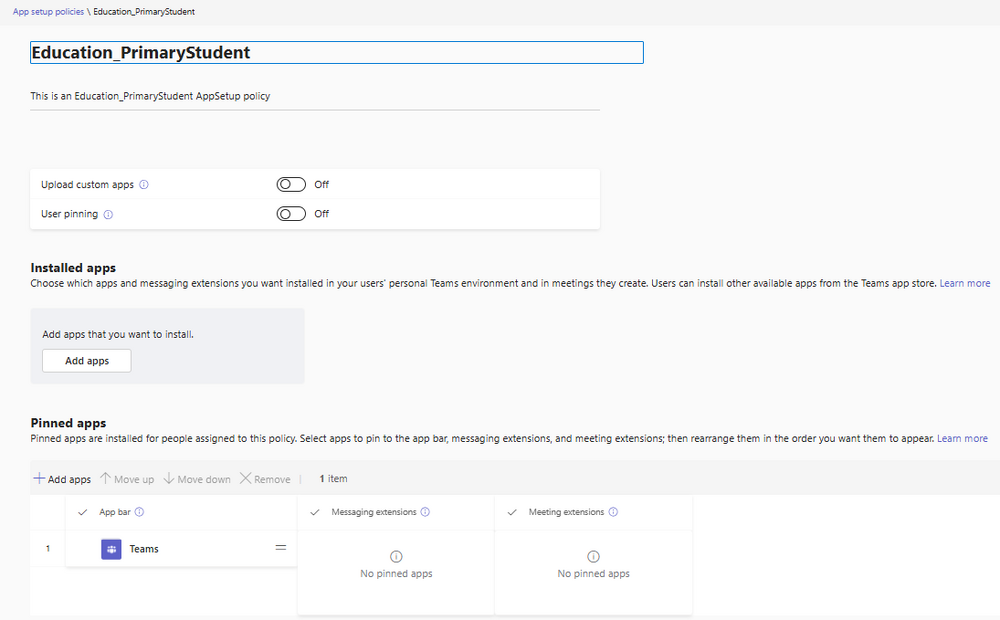Click the policy description field
This screenshot has width=1000, height=620.
pyautogui.click(x=315, y=96)
